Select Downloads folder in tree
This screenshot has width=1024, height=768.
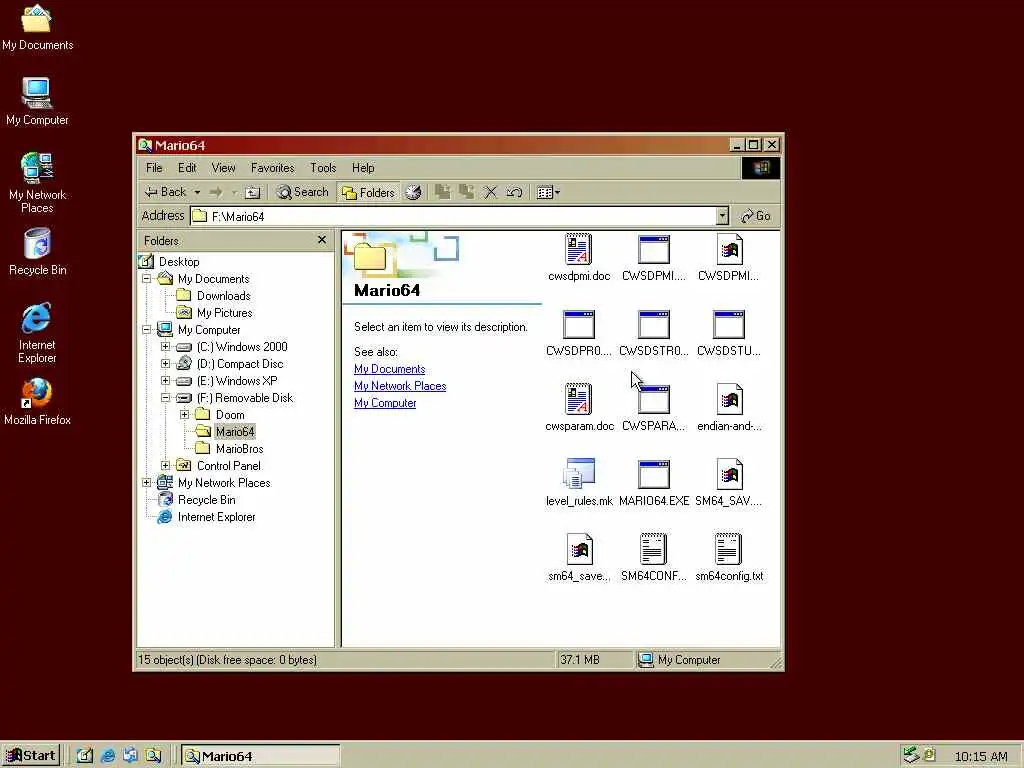[x=223, y=296]
